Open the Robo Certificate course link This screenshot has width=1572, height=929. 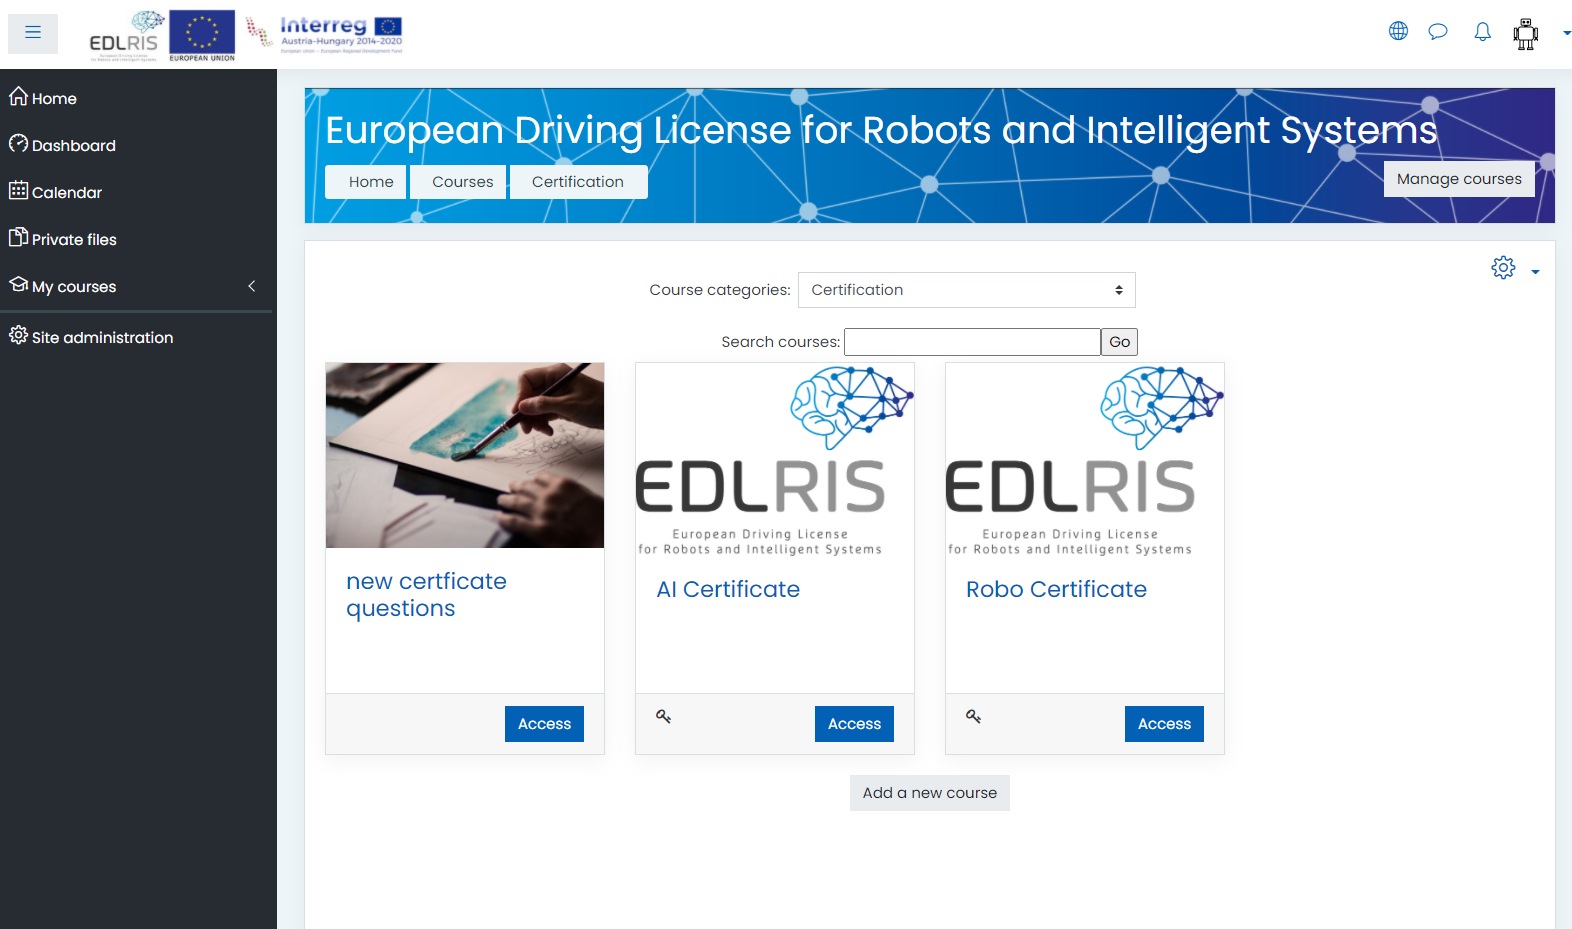pos(1056,589)
